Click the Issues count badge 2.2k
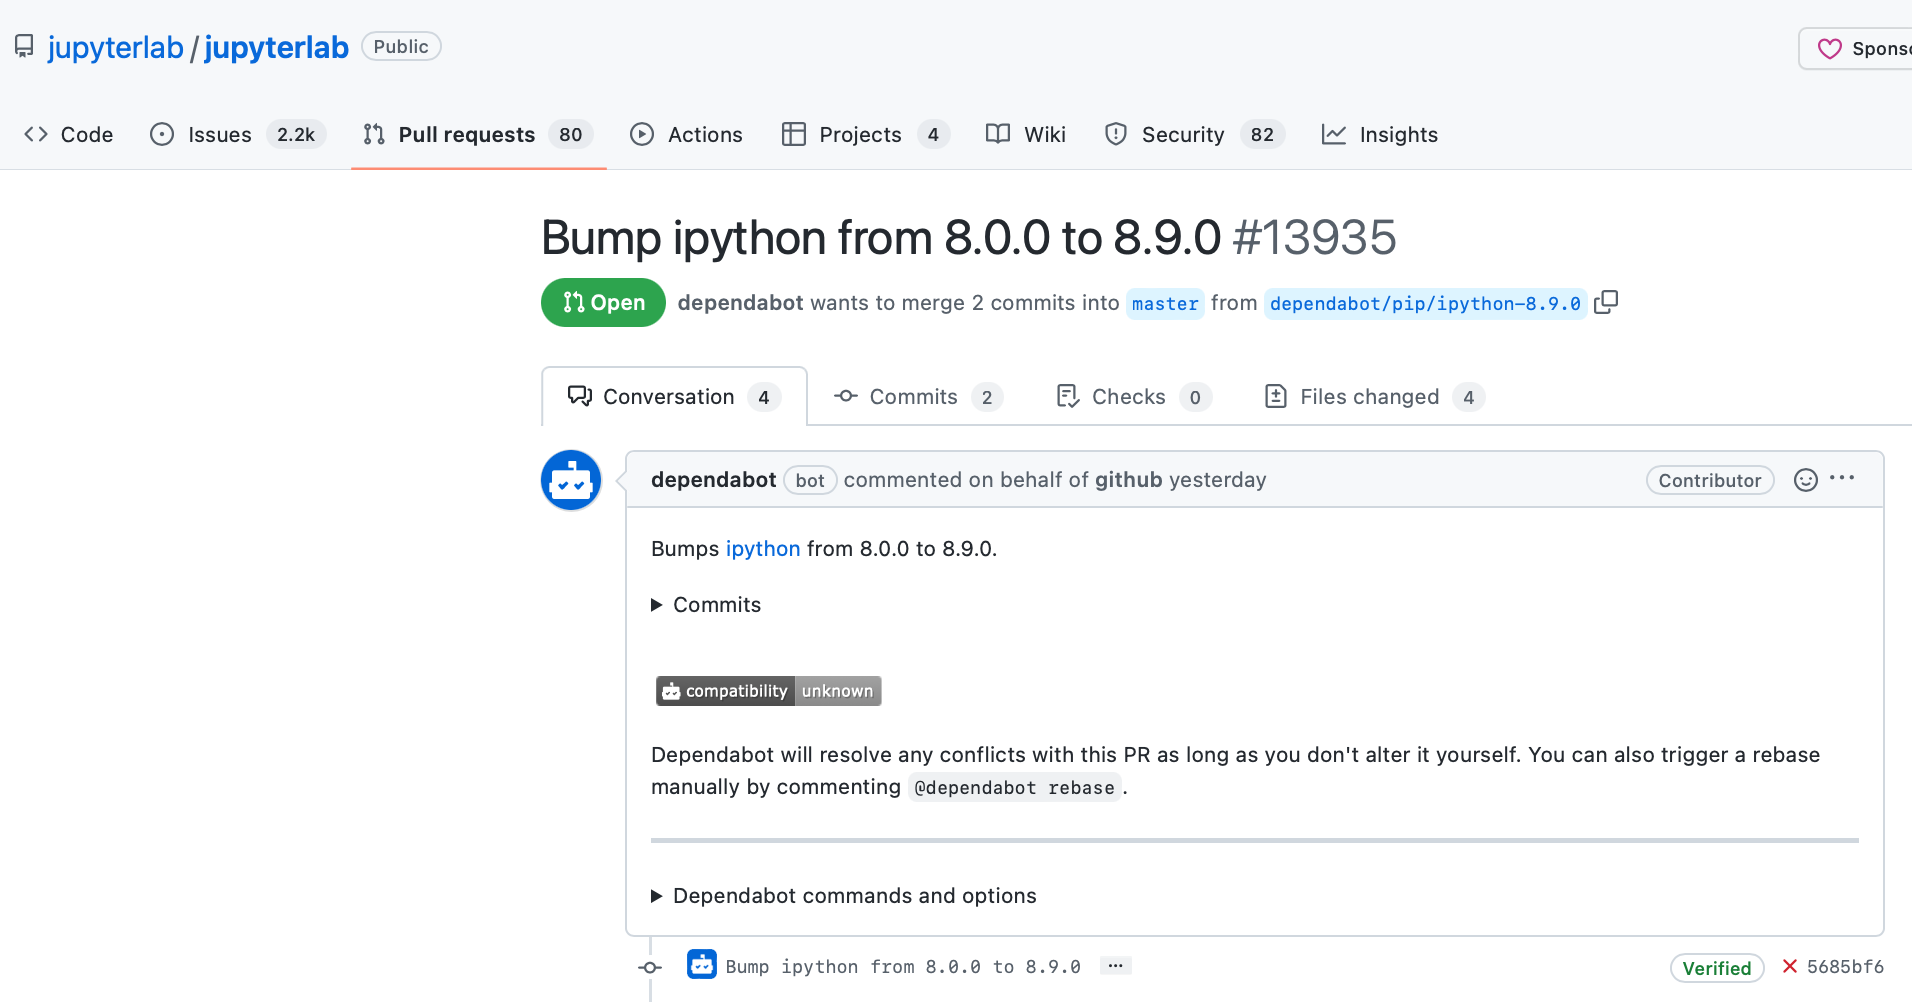The width and height of the screenshot is (1912, 1002). 296,134
